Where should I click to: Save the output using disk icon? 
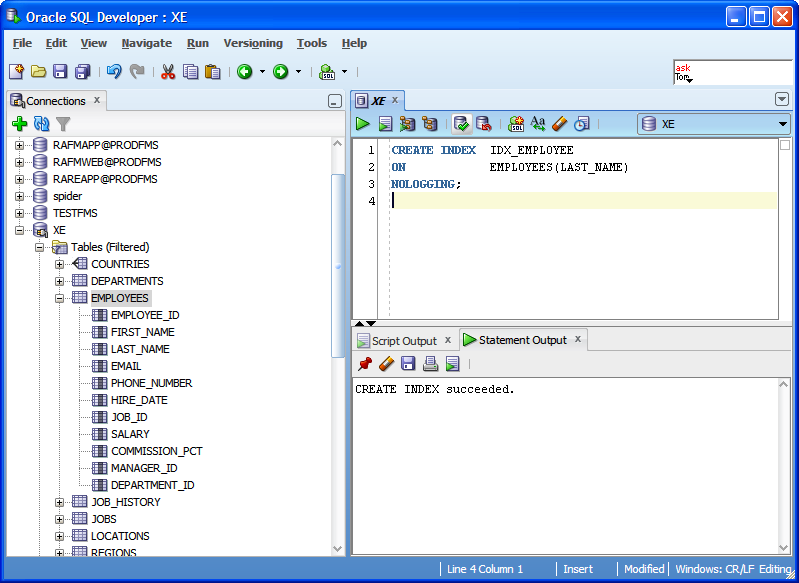(408, 363)
